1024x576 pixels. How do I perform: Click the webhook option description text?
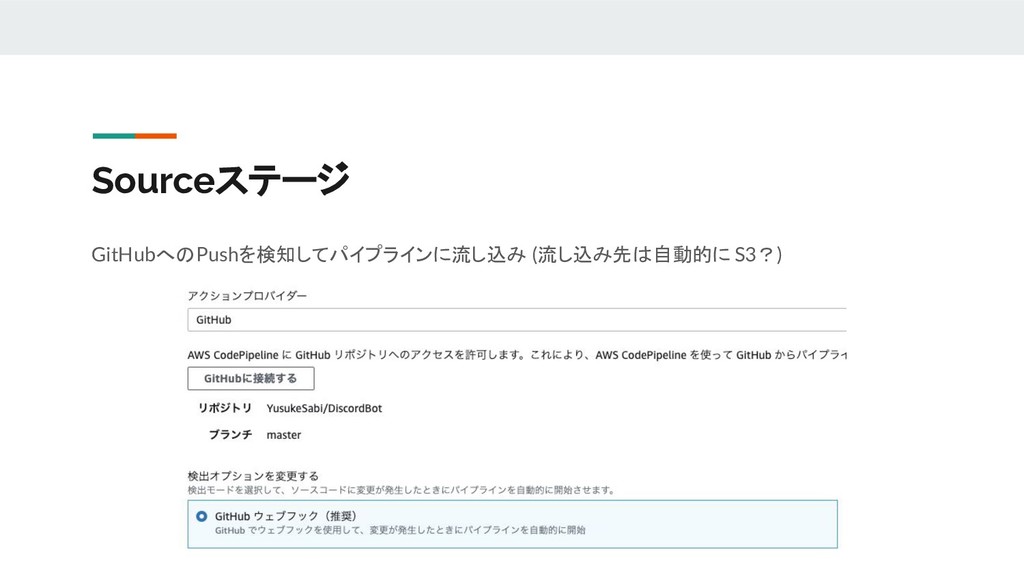point(400,530)
